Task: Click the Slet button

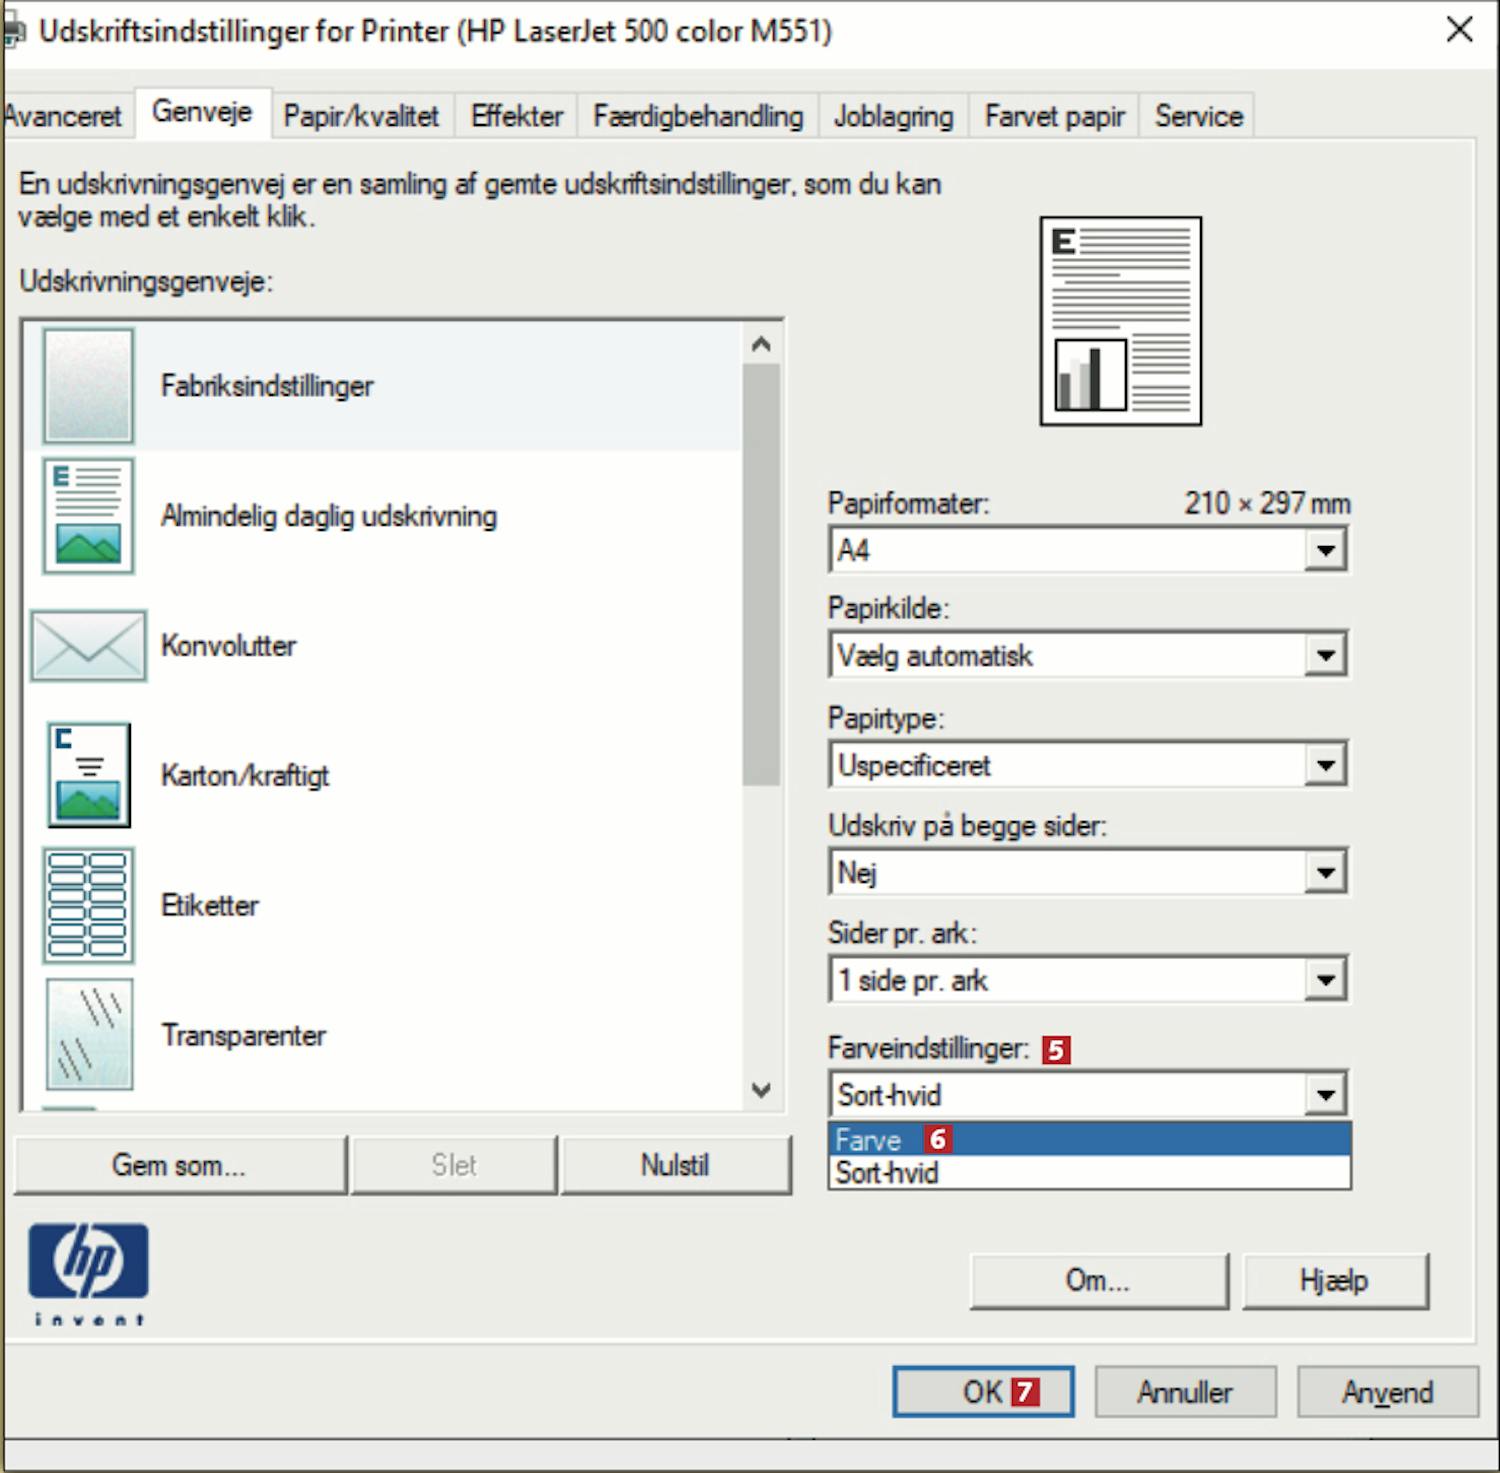Action: (x=454, y=1165)
